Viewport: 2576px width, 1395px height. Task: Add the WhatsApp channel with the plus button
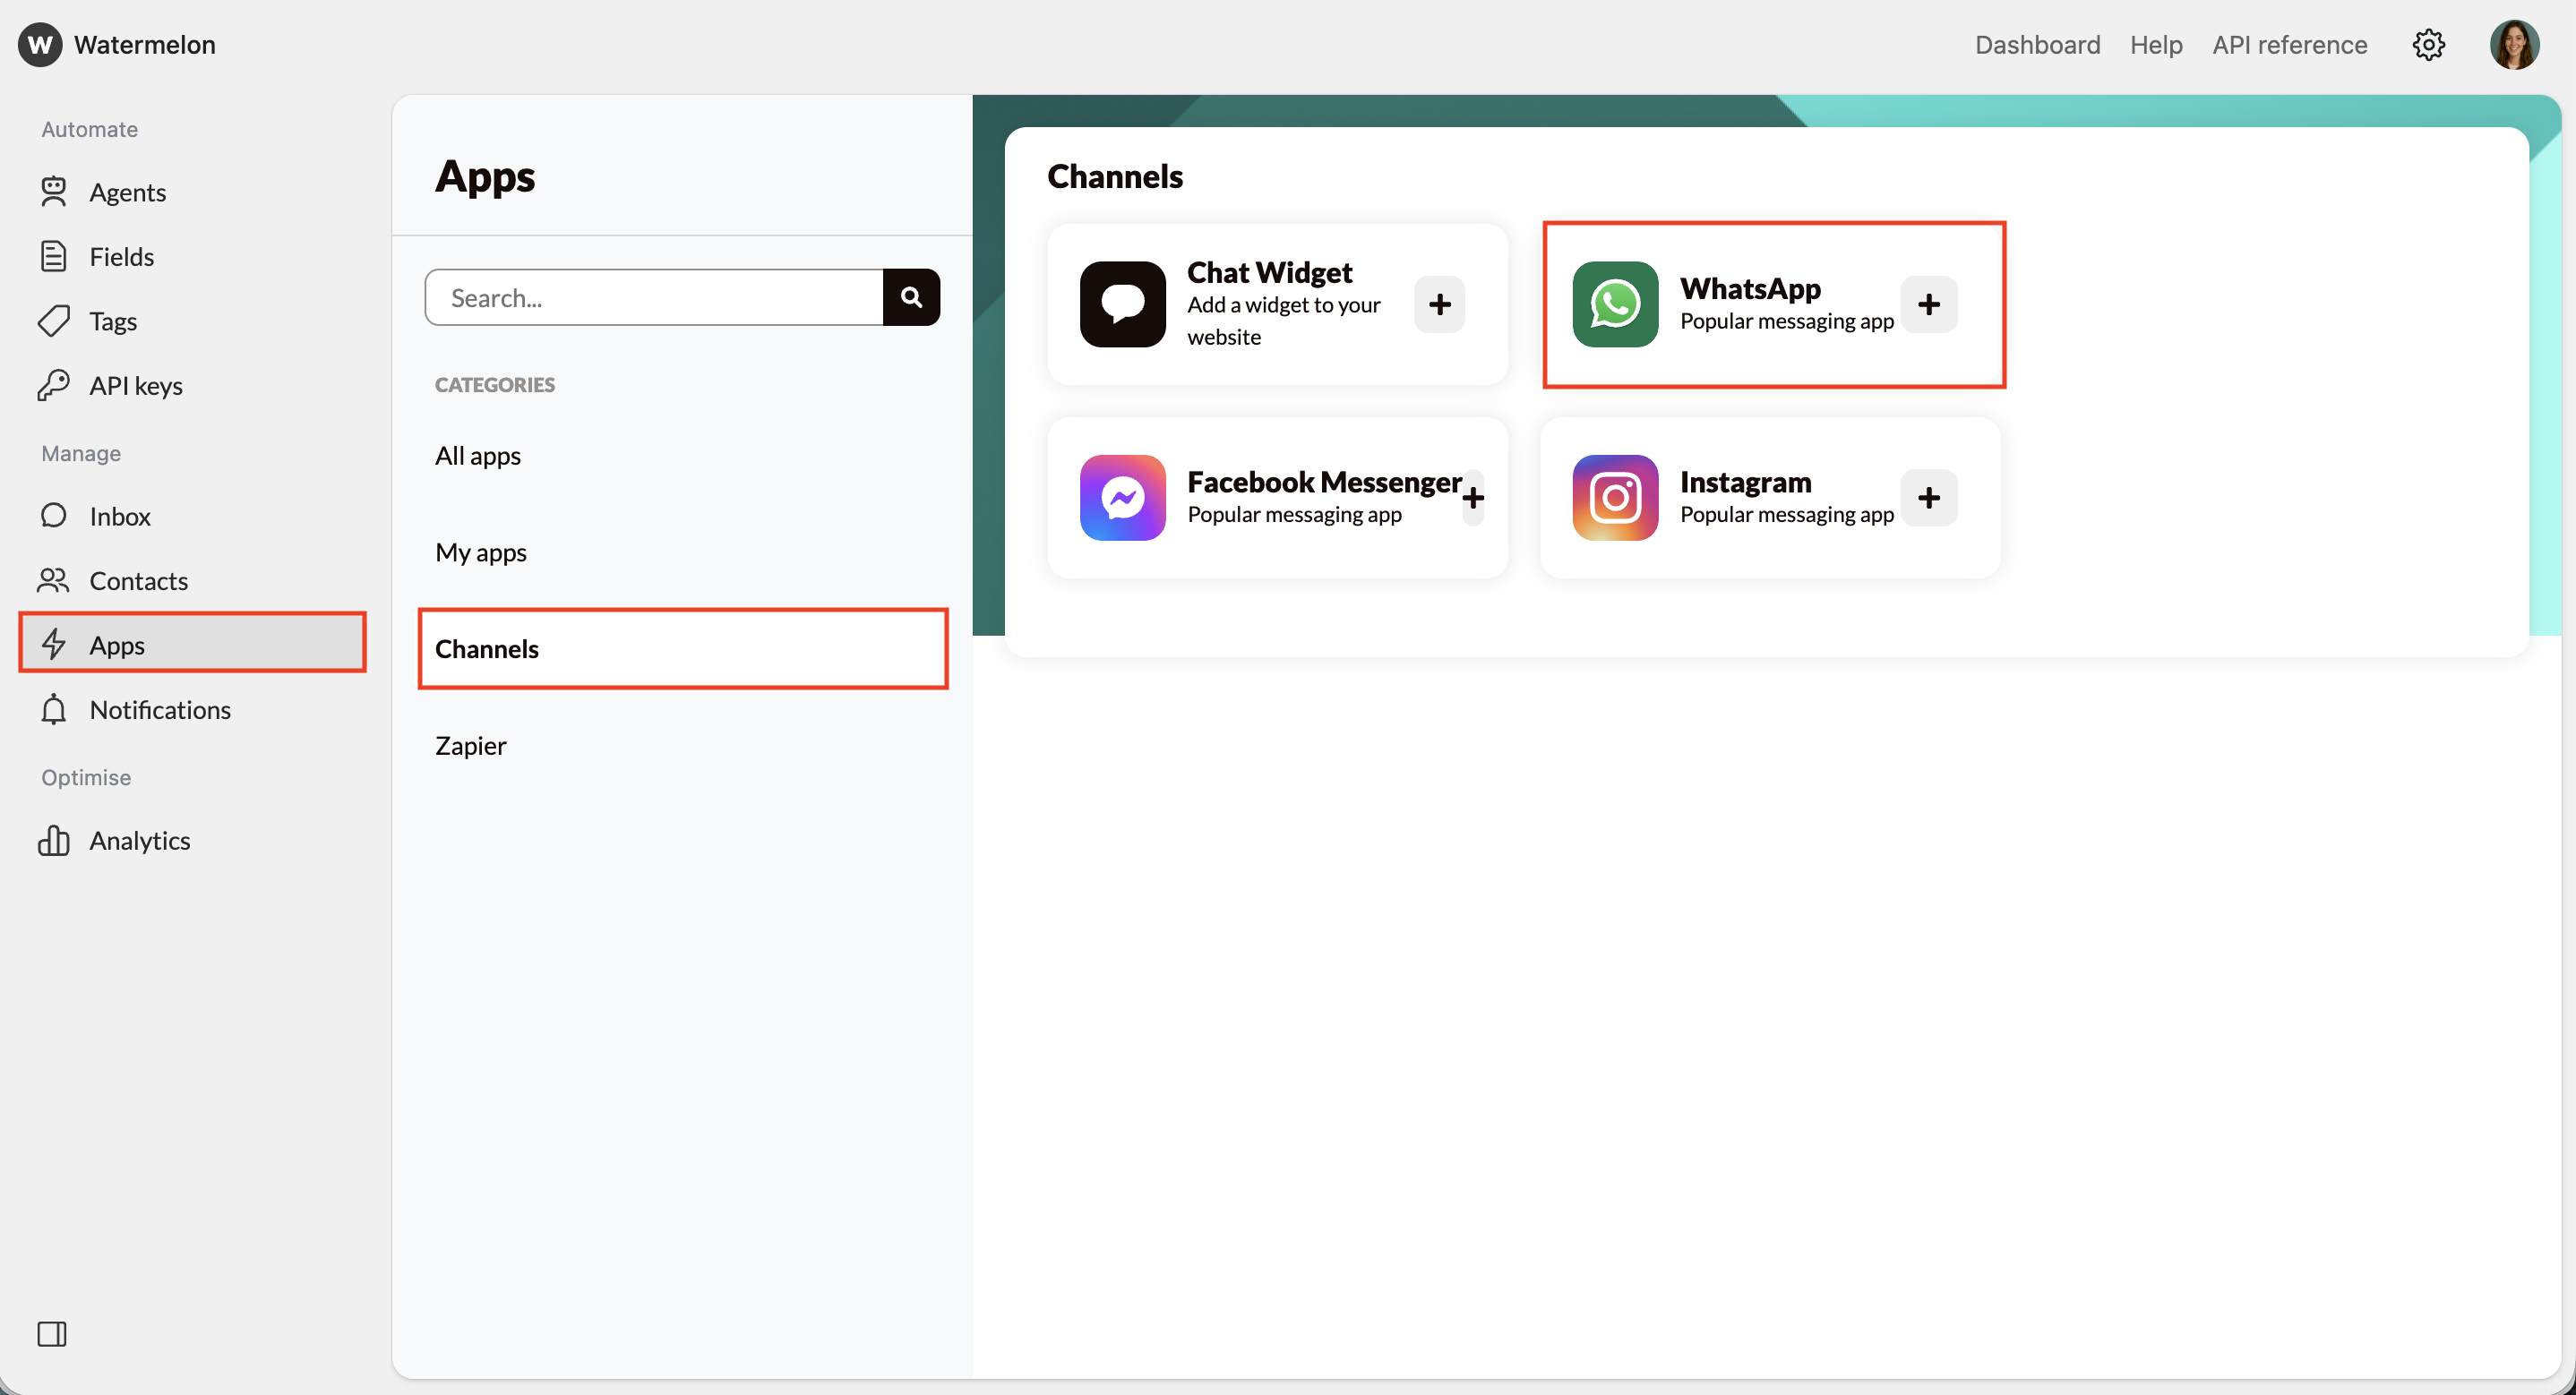pos(1929,305)
